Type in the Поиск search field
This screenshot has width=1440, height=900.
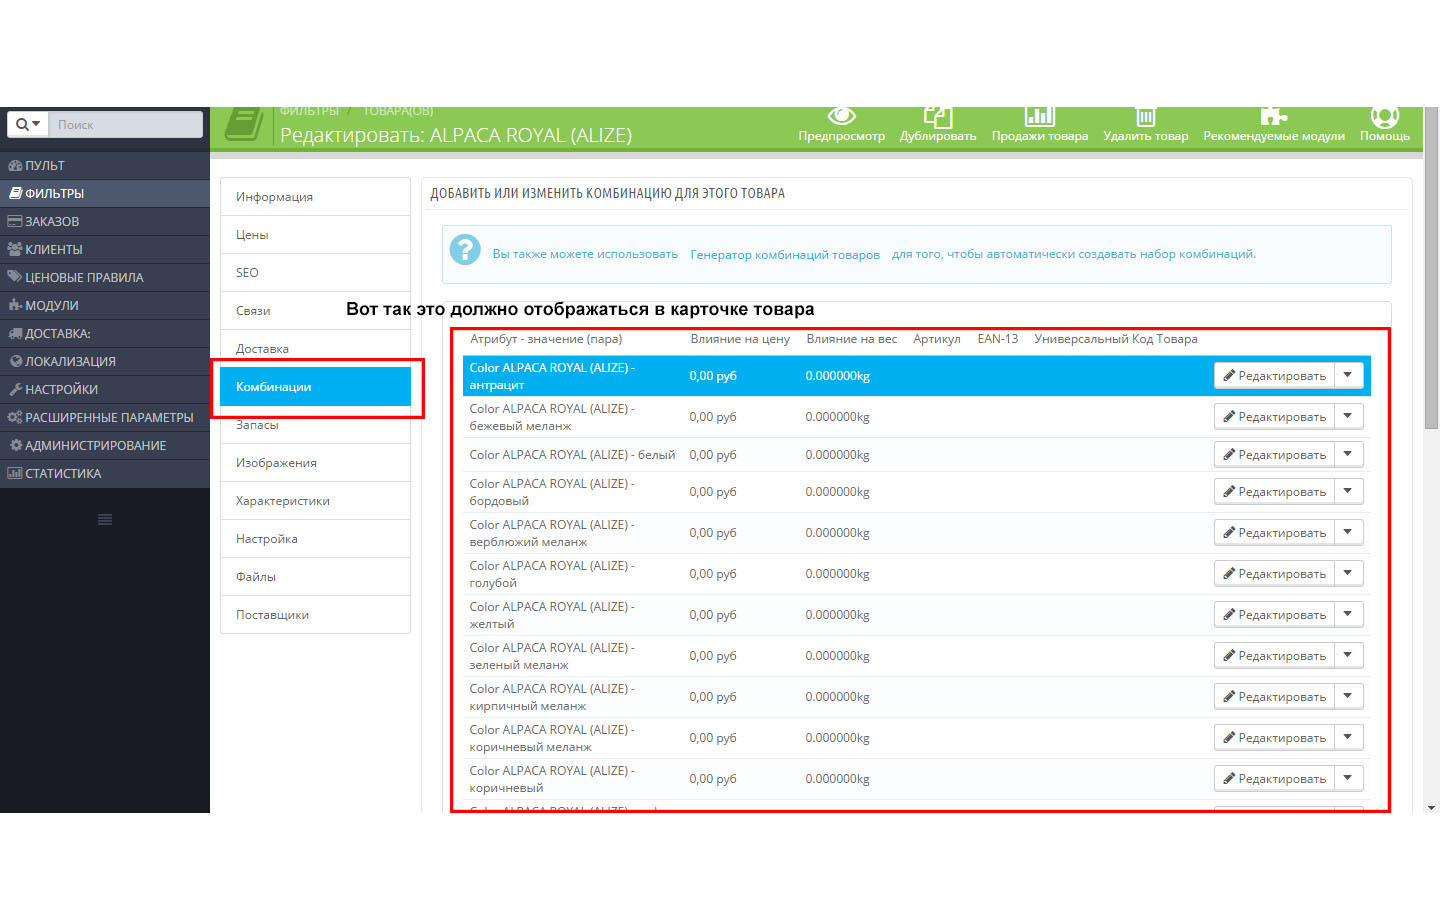125,124
